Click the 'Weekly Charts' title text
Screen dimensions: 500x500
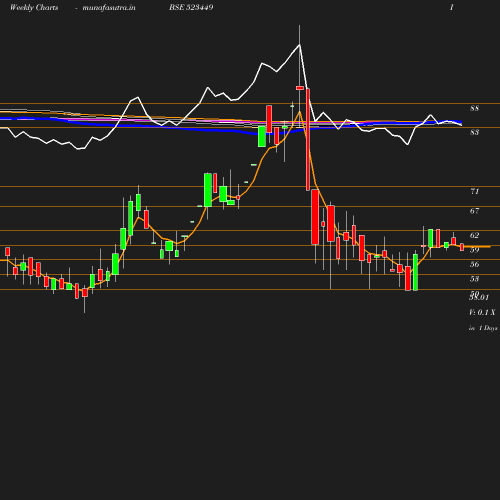point(34,7)
